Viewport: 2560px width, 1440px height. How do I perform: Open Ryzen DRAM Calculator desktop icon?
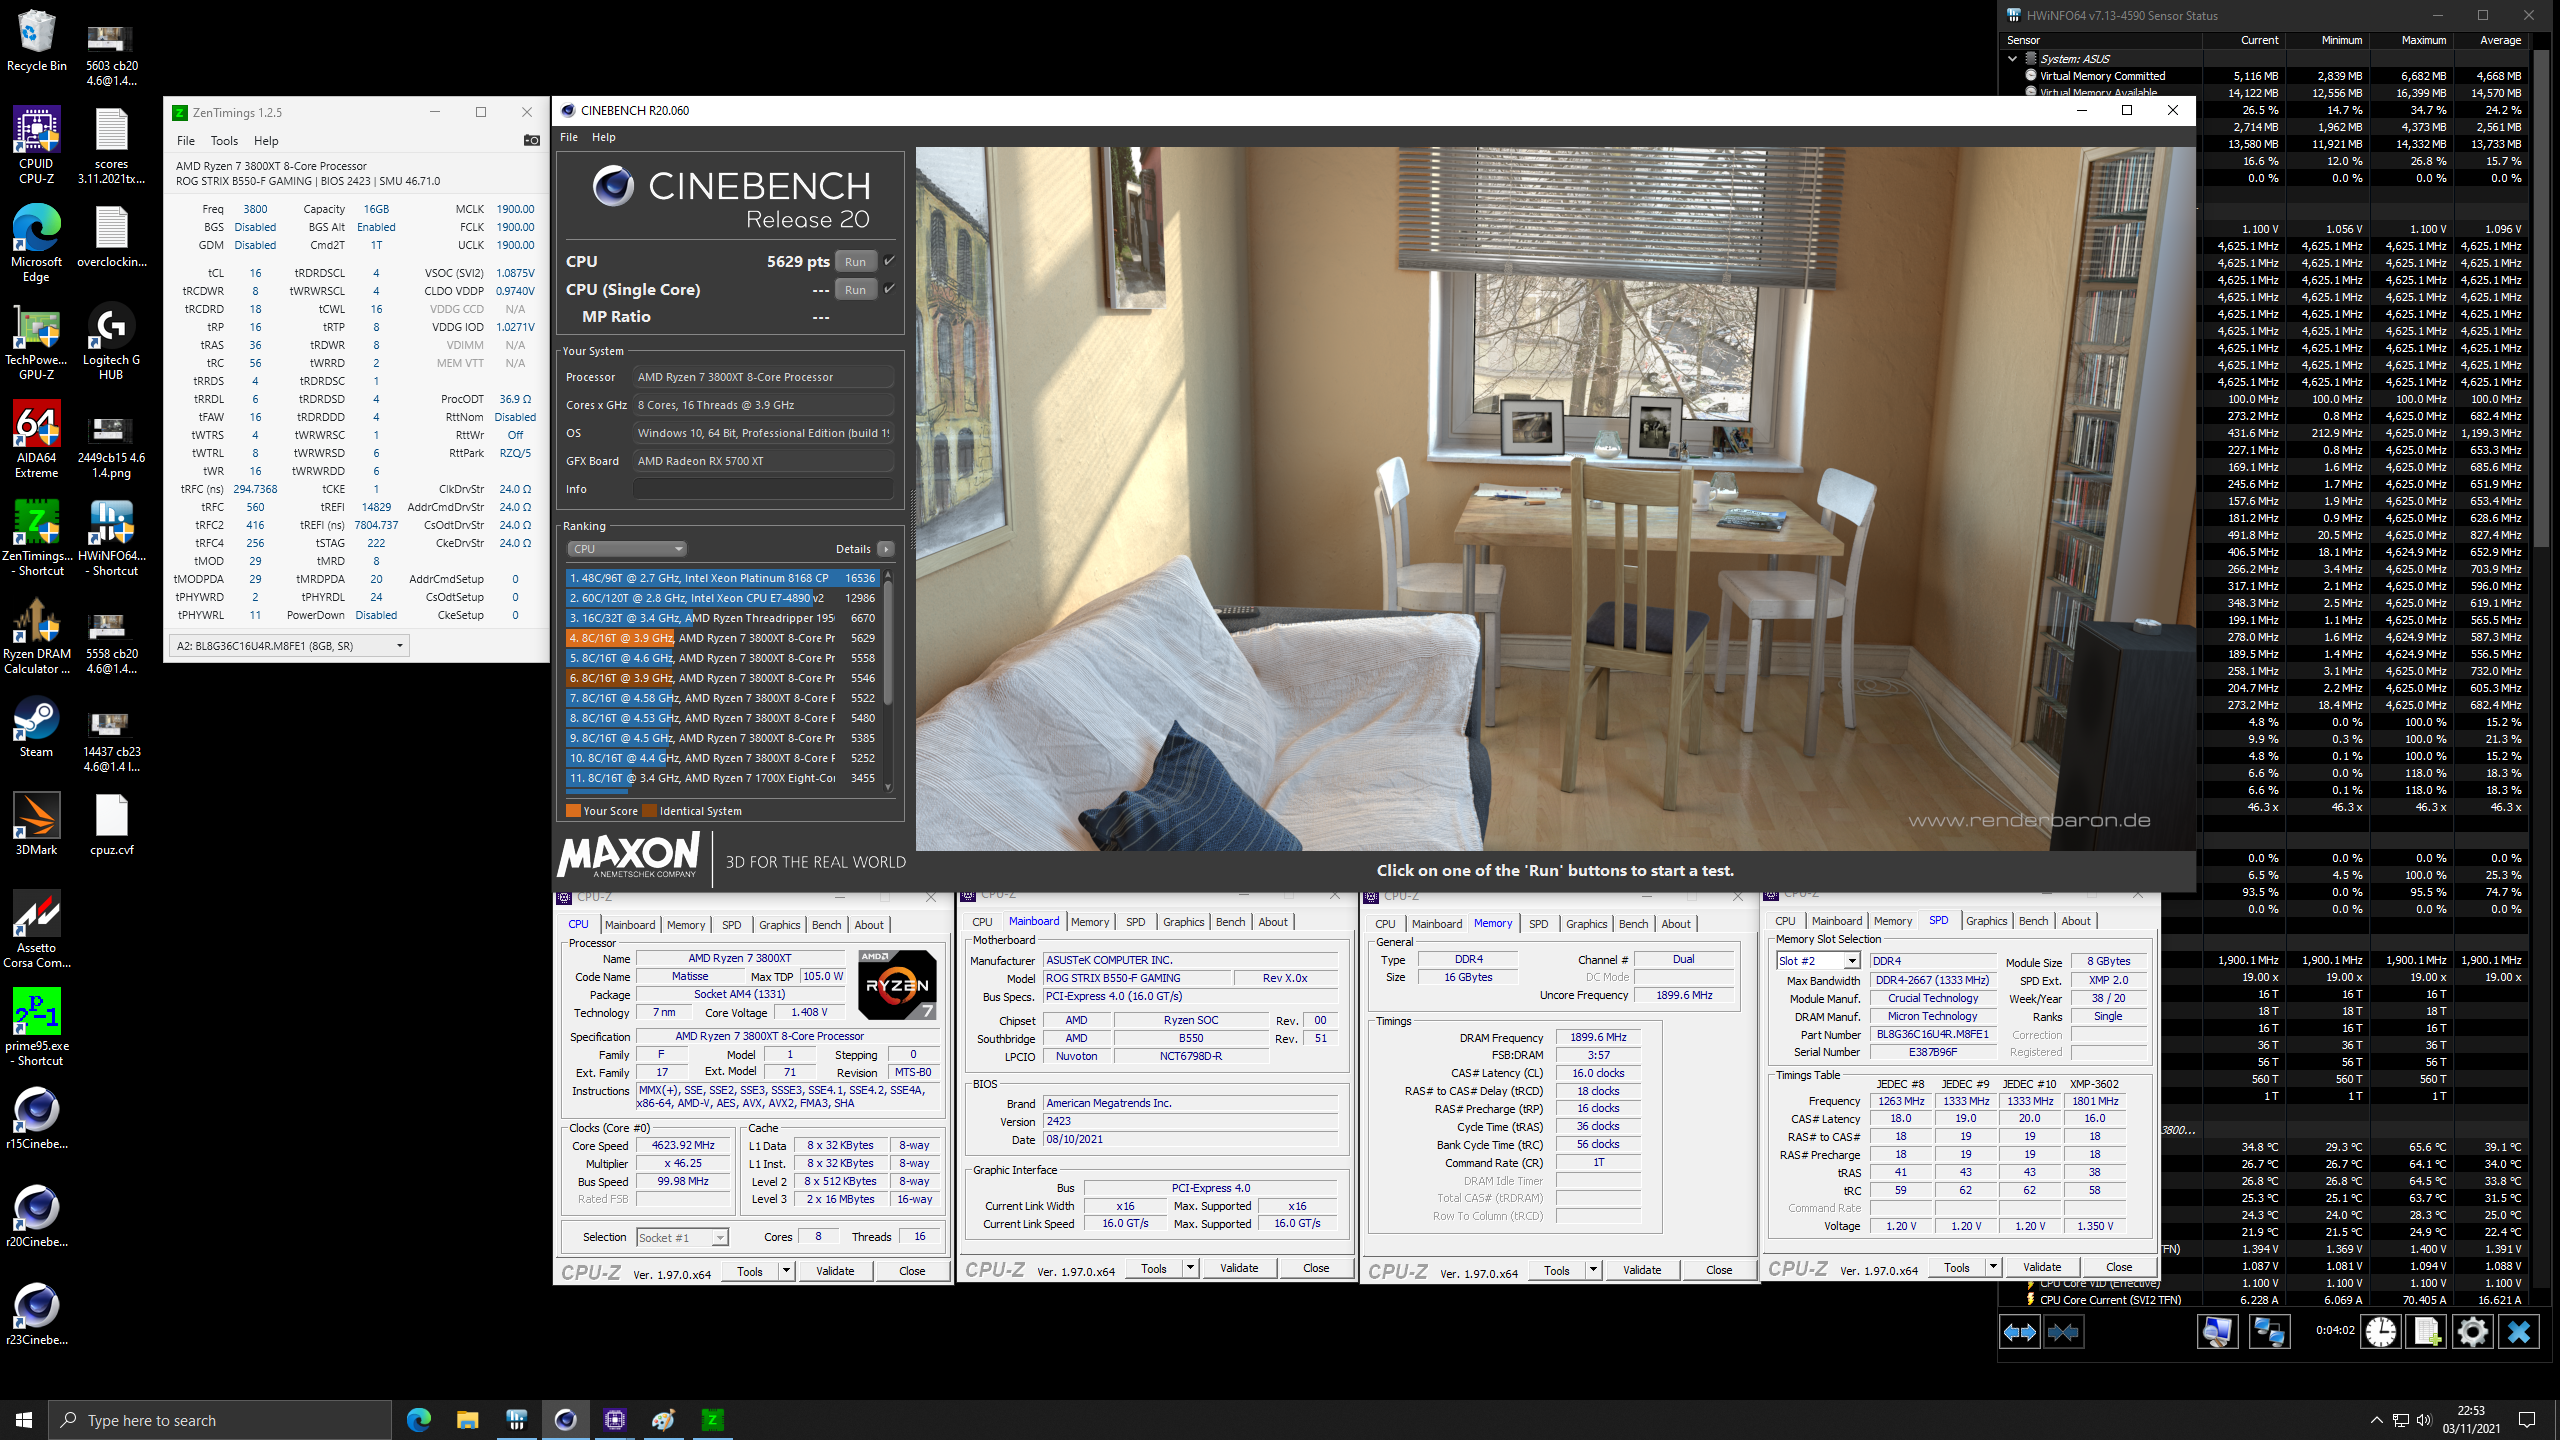36,635
